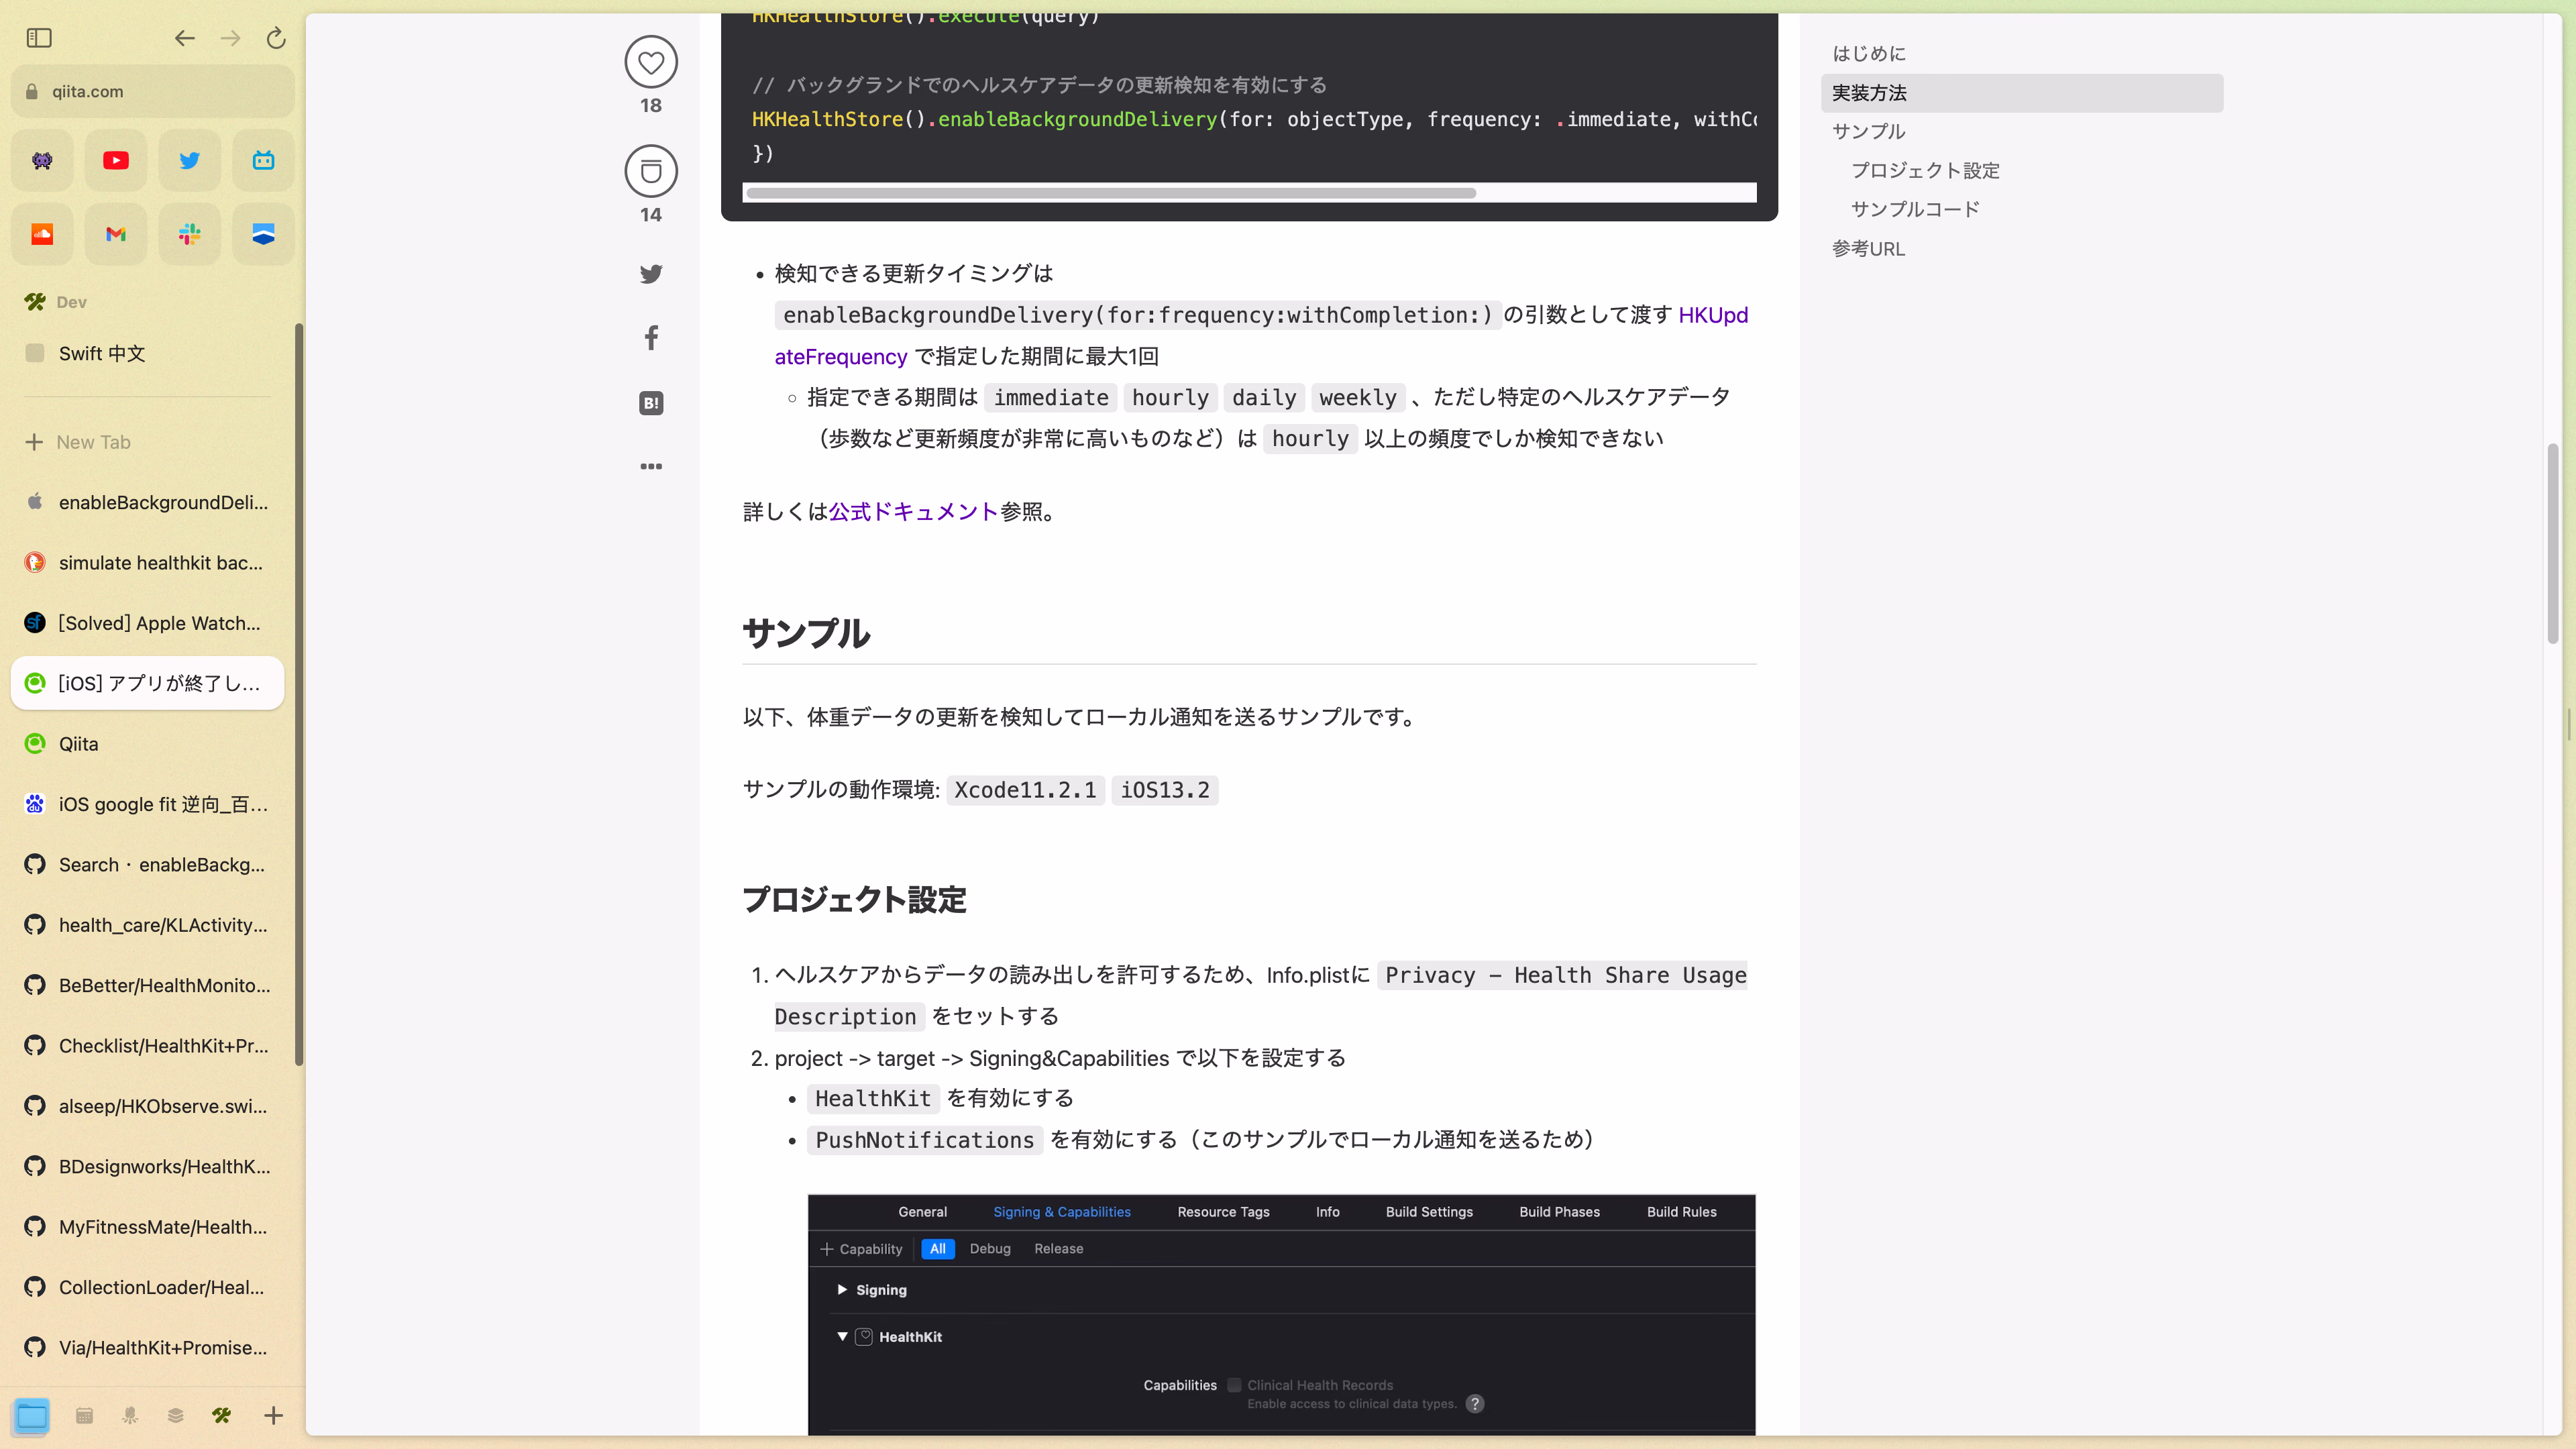Expand the Signing section triangle
Image resolution: width=2576 pixels, height=1449 pixels.
tap(842, 1290)
